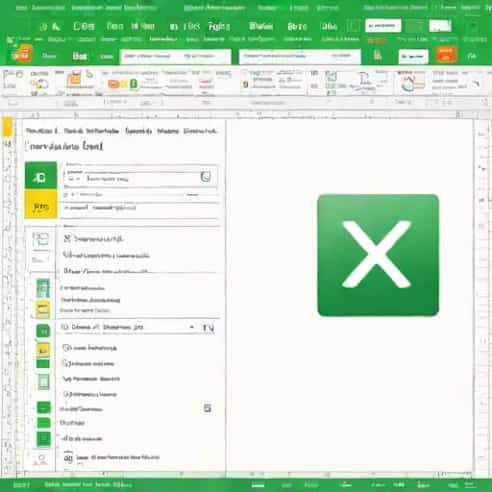Click the white button between the yellow icon and orange button
The height and width of the screenshot is (492, 492).
[413, 56]
